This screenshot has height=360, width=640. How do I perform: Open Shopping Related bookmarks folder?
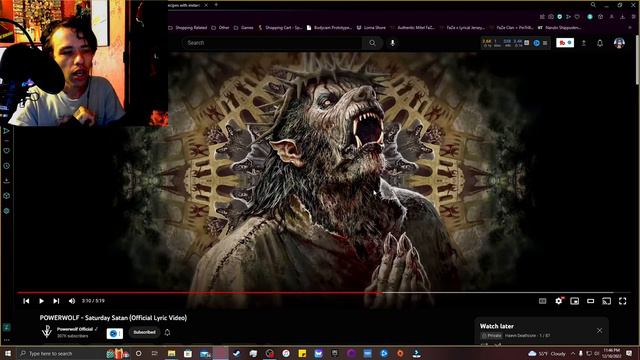[x=188, y=28]
